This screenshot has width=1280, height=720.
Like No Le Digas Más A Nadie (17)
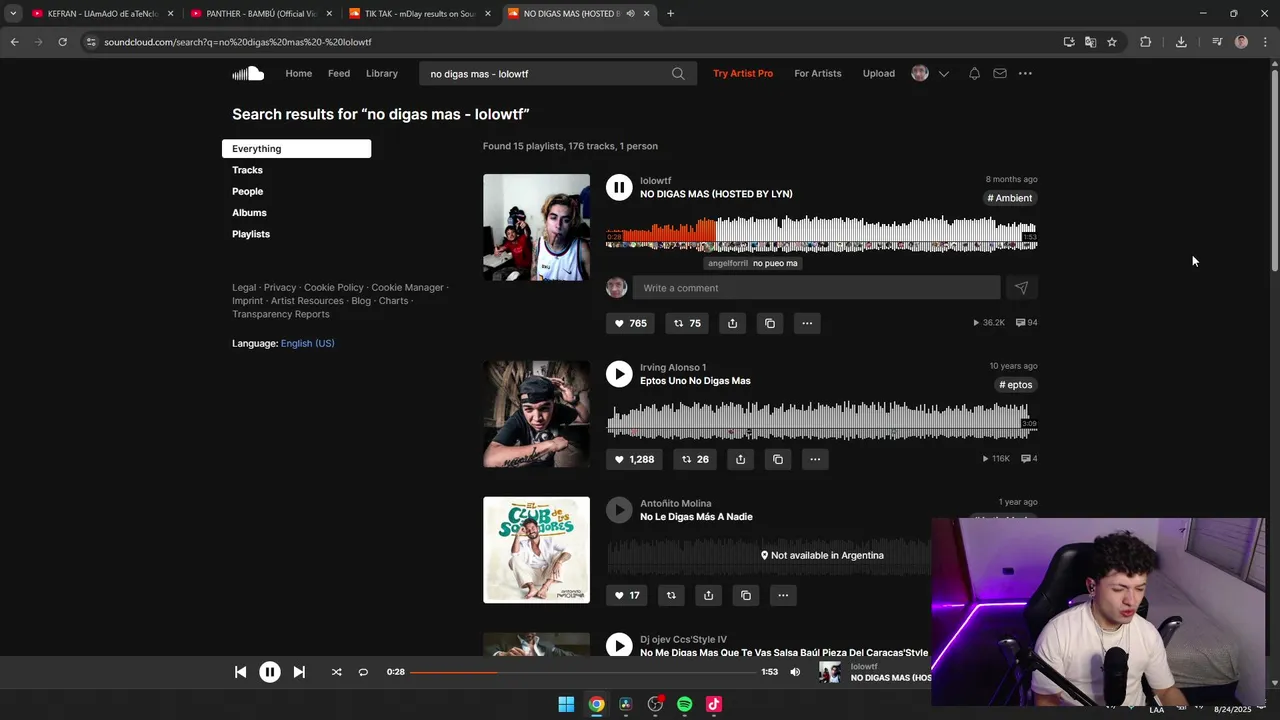pyautogui.click(x=627, y=595)
